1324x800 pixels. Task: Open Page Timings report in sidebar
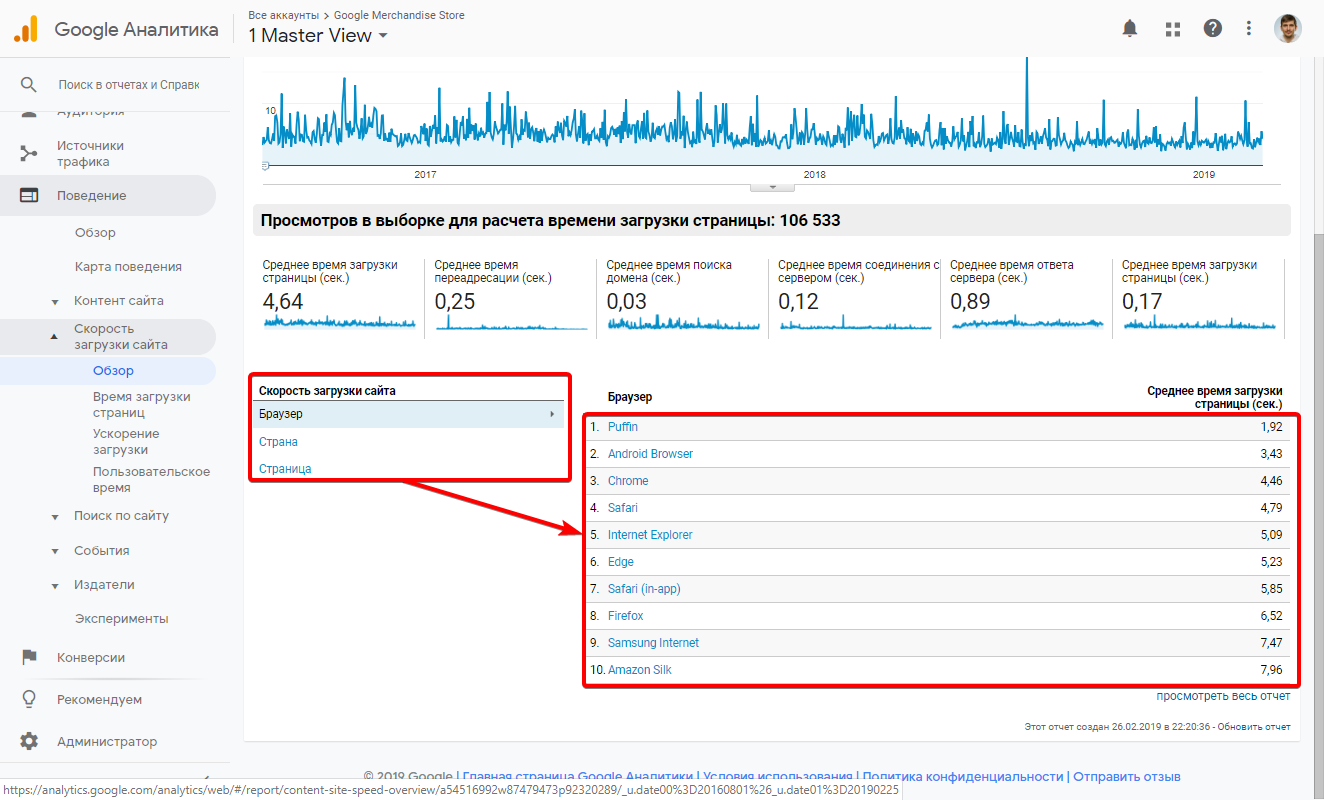pos(141,404)
